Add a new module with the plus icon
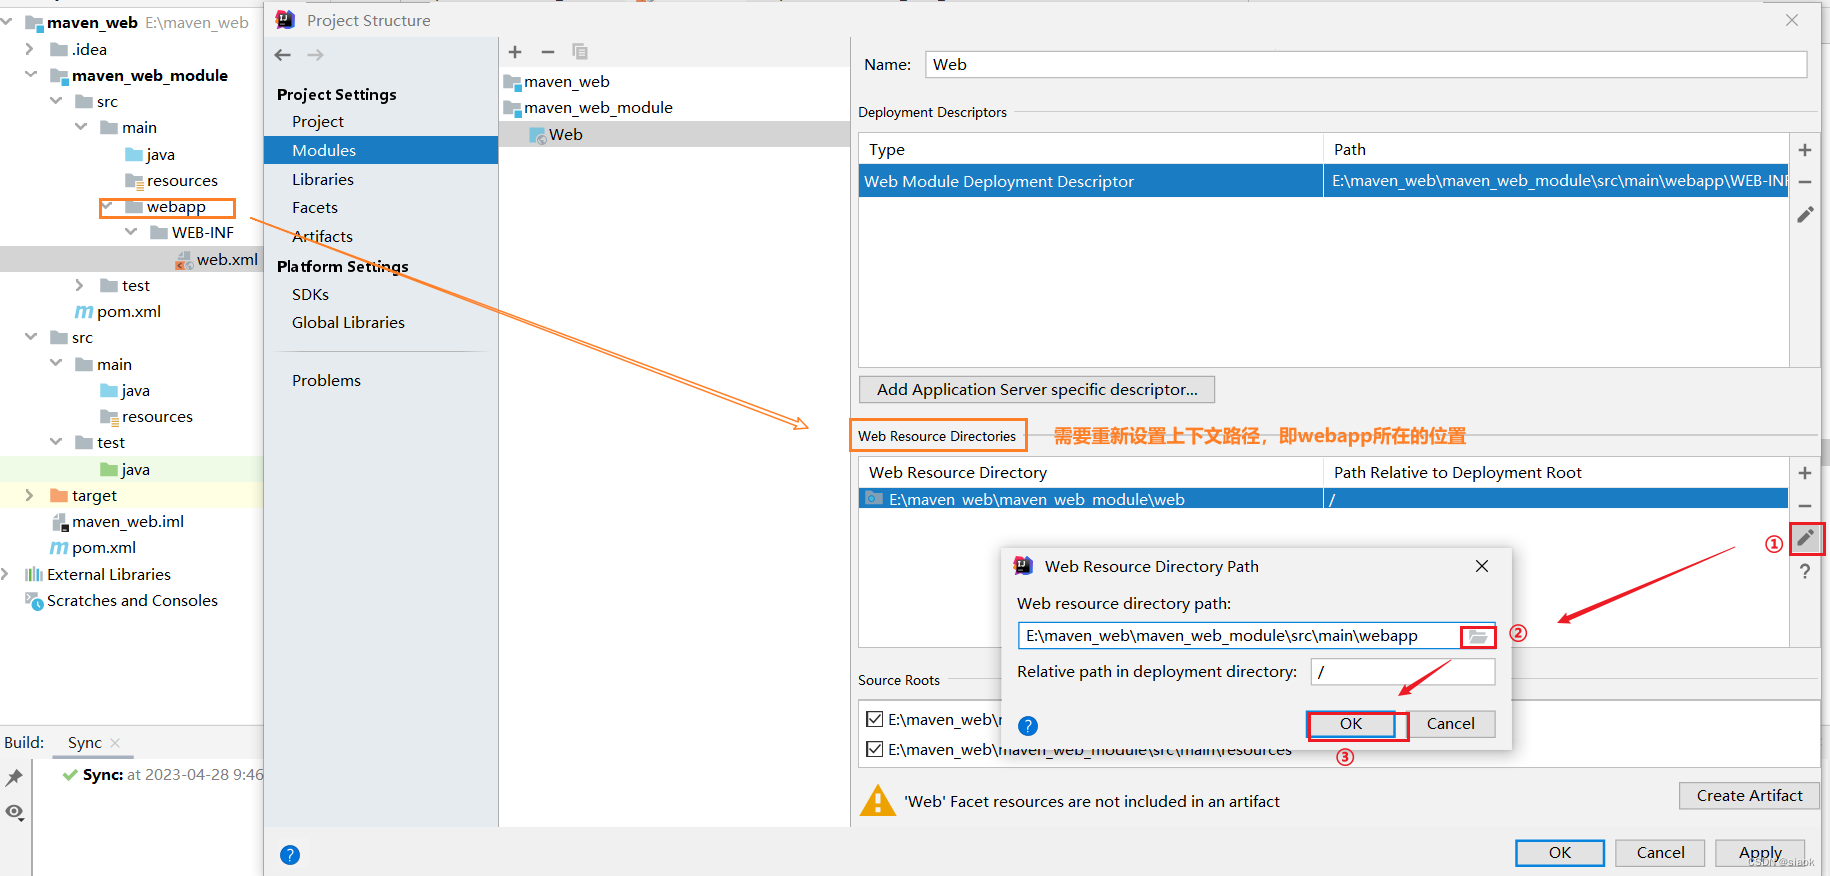This screenshot has width=1830, height=876. click(x=515, y=52)
